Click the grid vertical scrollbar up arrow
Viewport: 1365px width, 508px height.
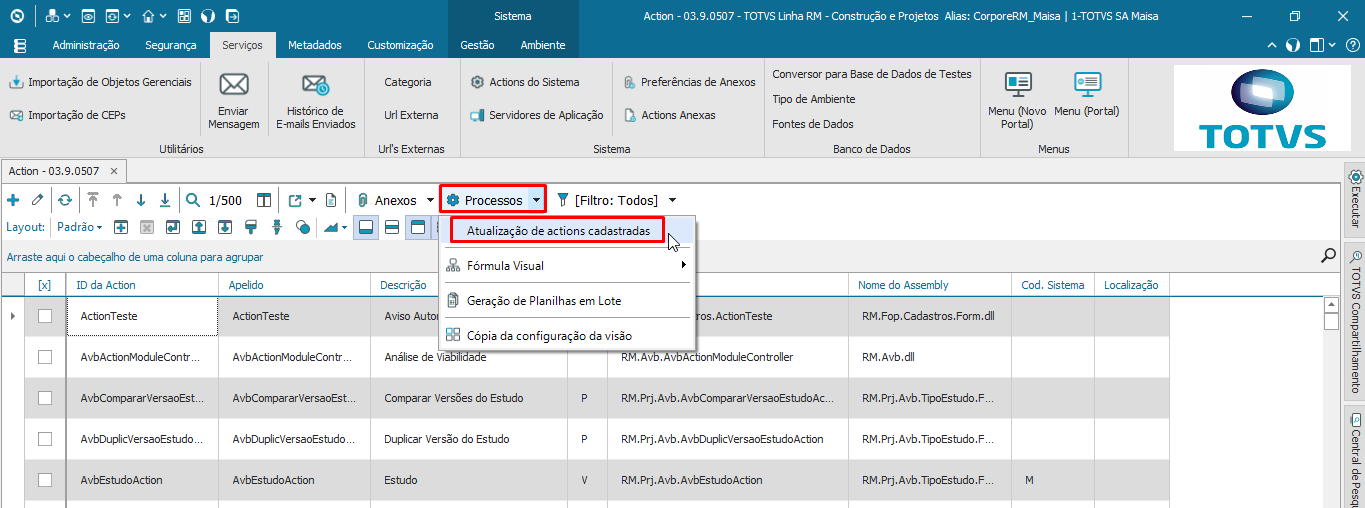coord(1331,304)
